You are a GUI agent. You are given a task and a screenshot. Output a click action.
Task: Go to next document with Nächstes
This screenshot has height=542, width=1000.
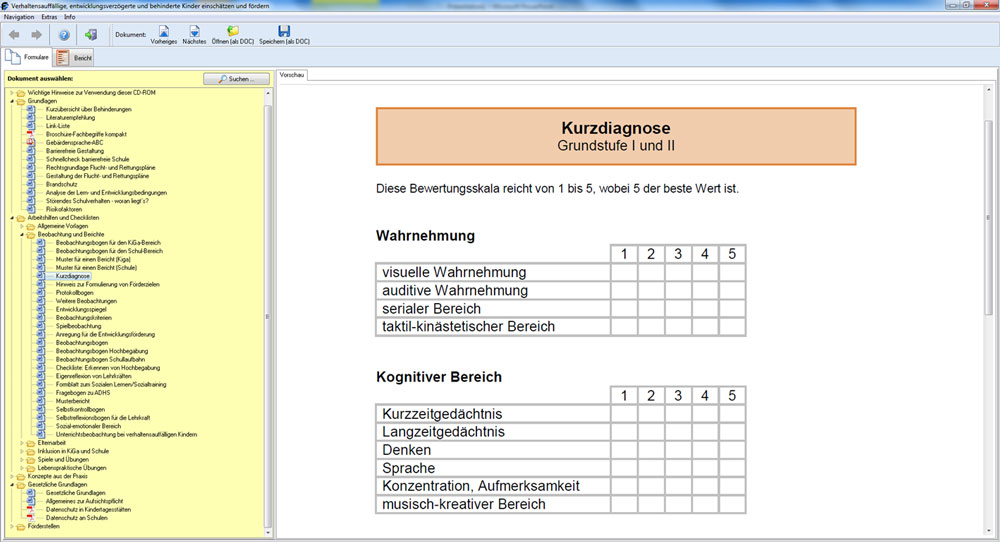point(194,35)
